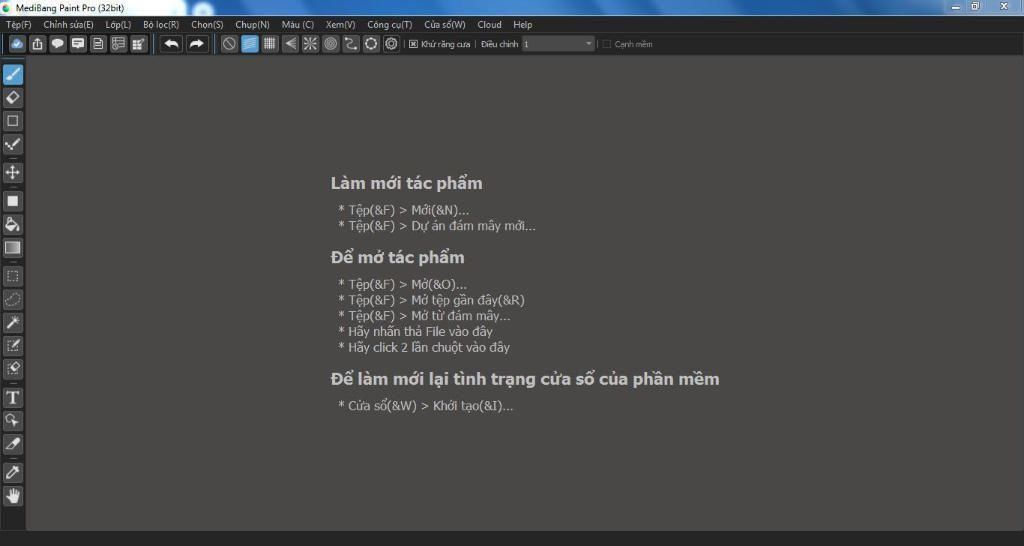Select the Dot tool square outline icon
Image resolution: width=1024 pixels, height=546 pixels.
(x=12, y=121)
